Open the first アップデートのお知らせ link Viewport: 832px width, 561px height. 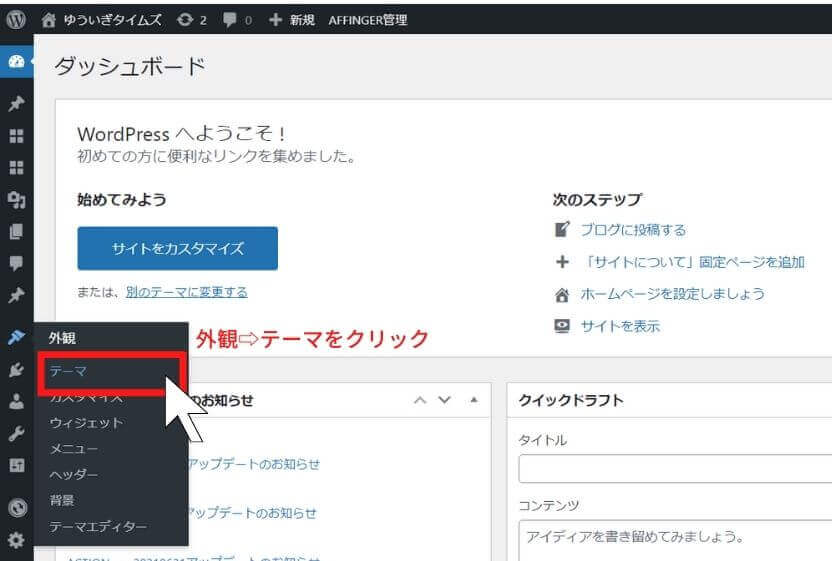click(x=254, y=464)
